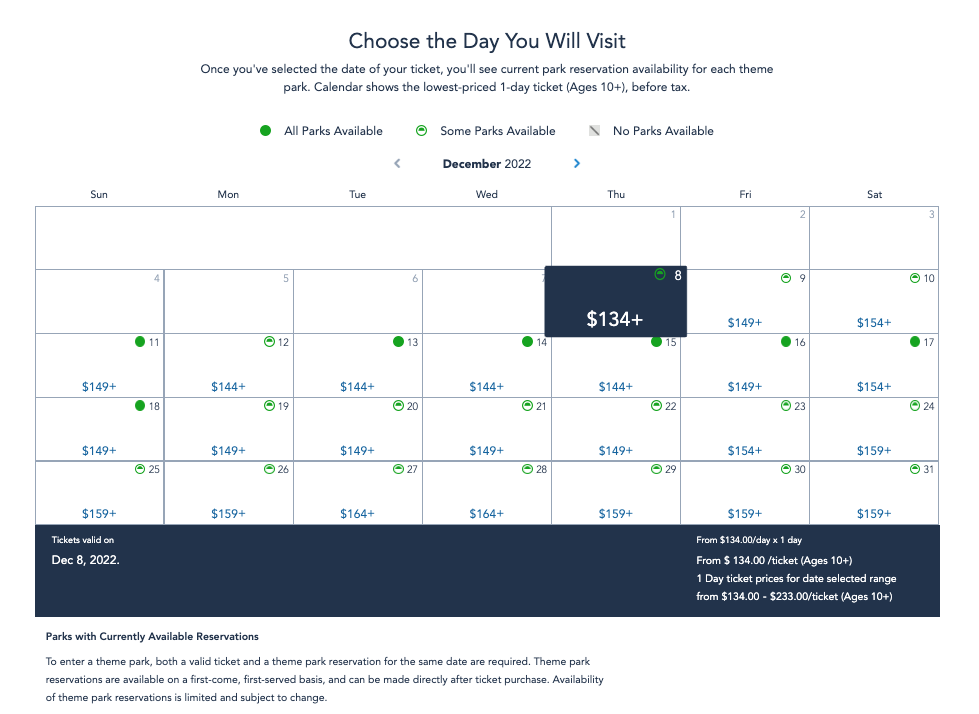Select December 9 priced $149+

(745, 301)
